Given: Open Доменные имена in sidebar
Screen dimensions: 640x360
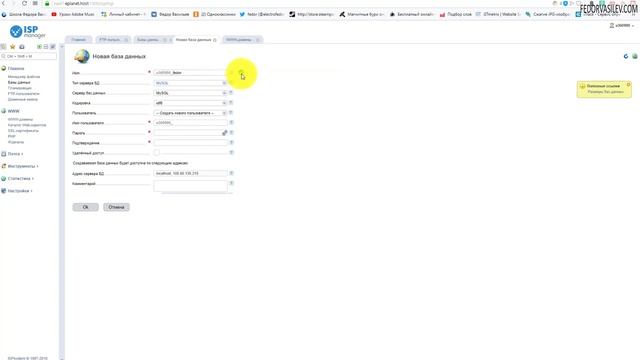Looking at the screenshot, I should 22,100.
